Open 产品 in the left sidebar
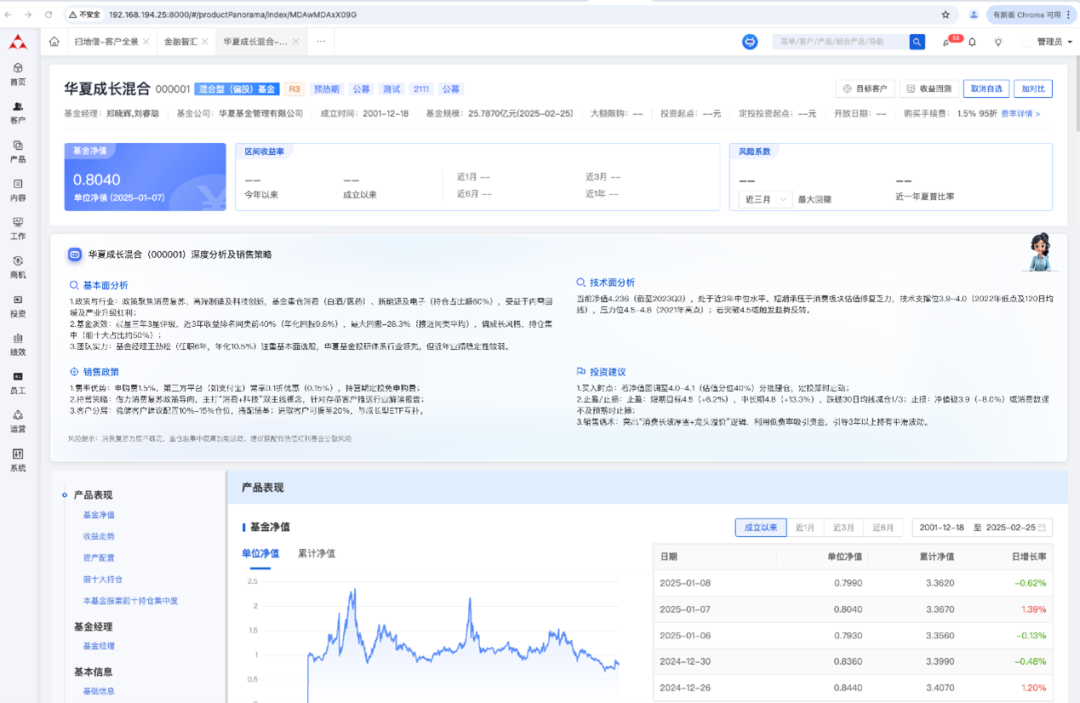The width and height of the screenshot is (1080, 703). coord(18,151)
